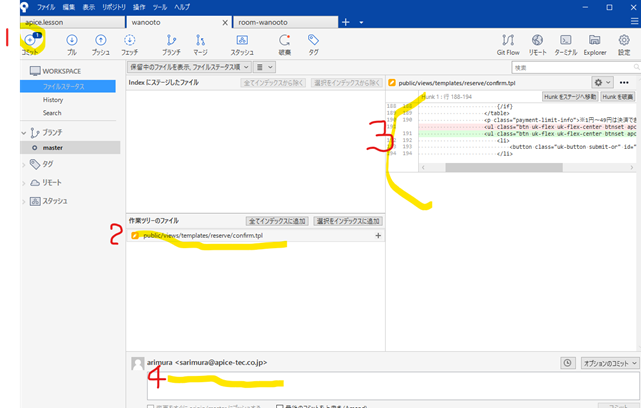Open the commit options (オプションのコミット) dropdown
Viewport: 641px width, 408px height.
(x=610, y=363)
